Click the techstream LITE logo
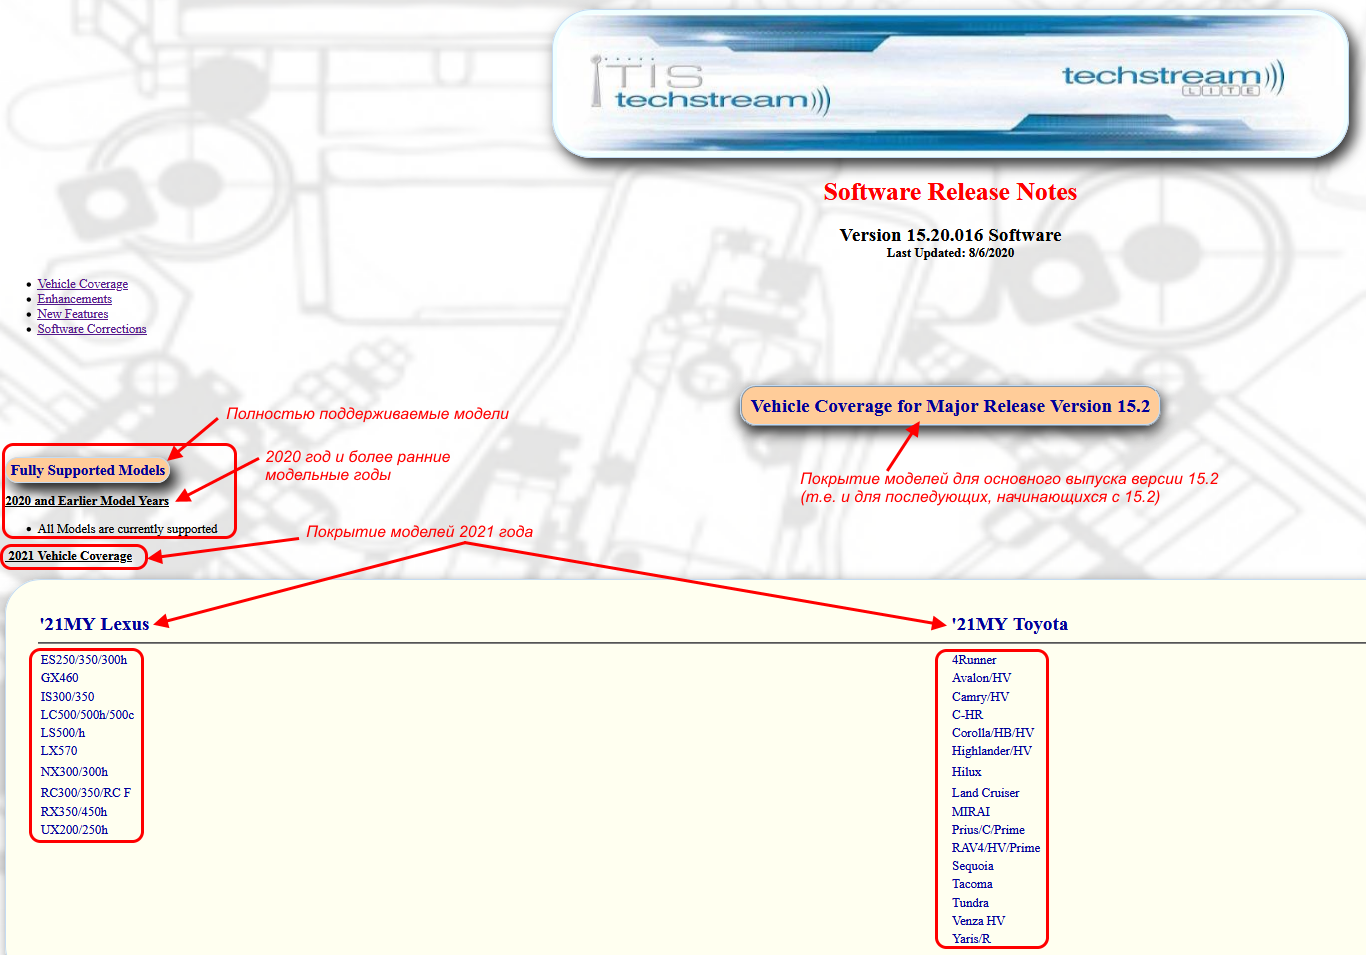This screenshot has width=1366, height=955. pos(1173,78)
